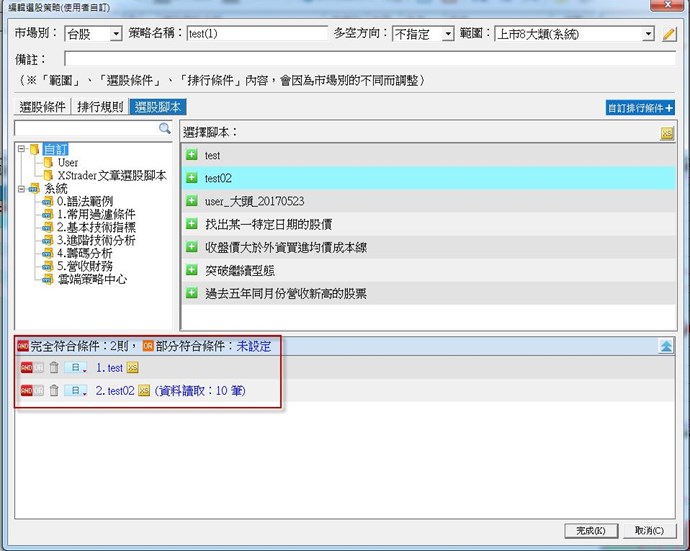Image resolution: width=690 pixels, height=551 pixels.
Task: Click the script search text box
Action: 86,129
